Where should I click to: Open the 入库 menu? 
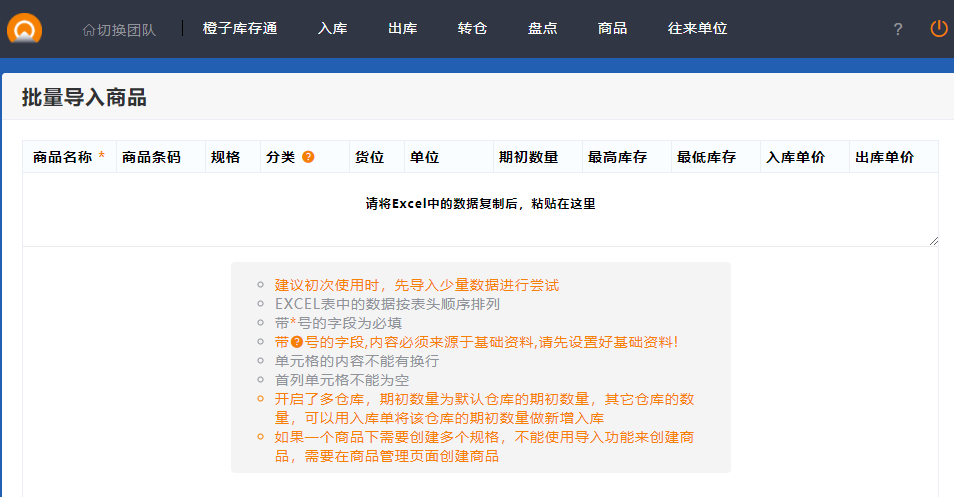(x=332, y=29)
